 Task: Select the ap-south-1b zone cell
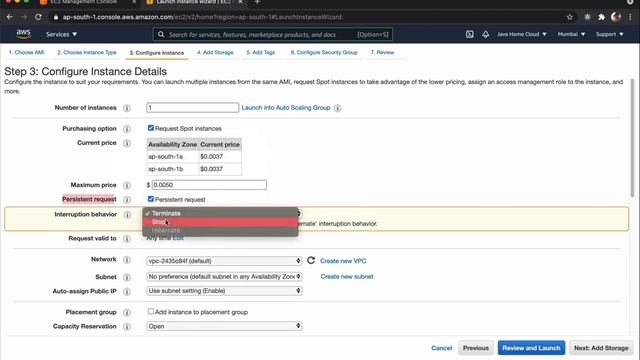coord(172,169)
